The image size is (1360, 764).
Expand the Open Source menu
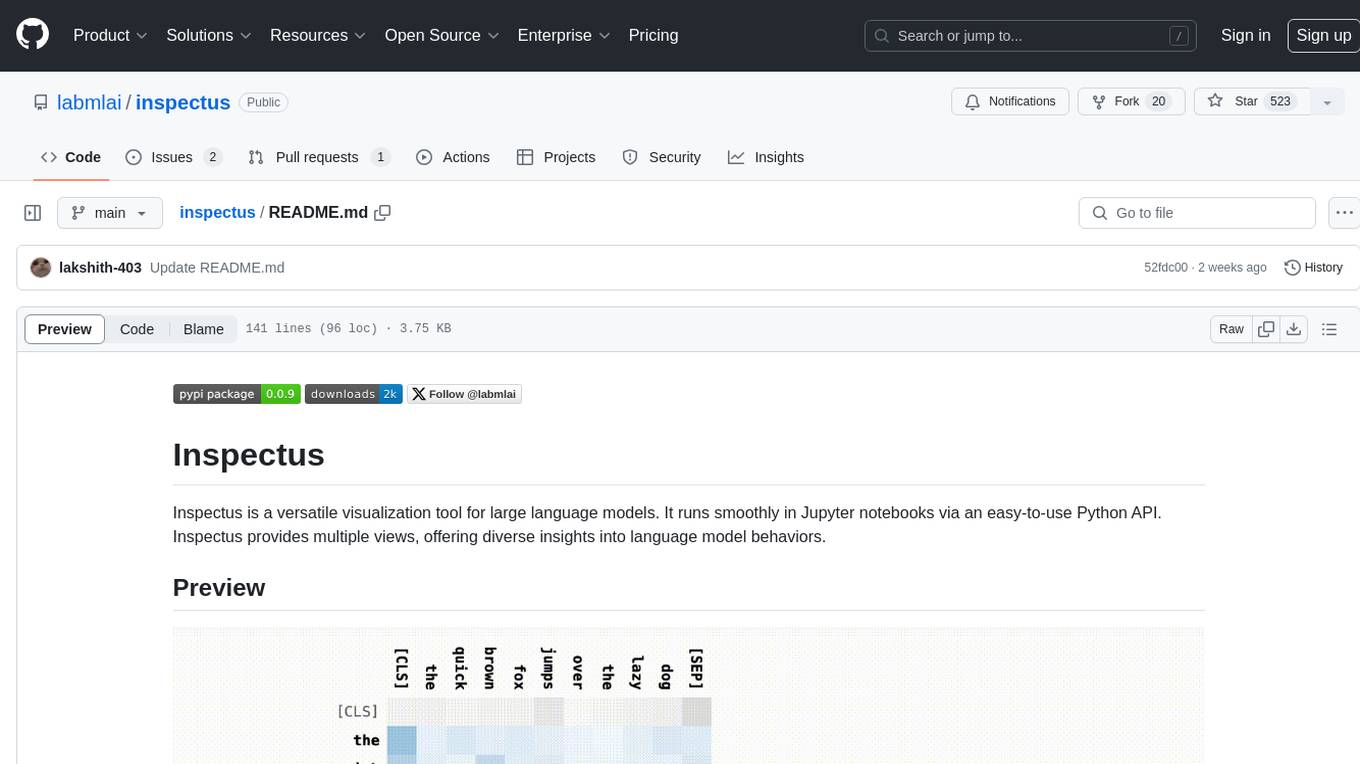point(442,35)
